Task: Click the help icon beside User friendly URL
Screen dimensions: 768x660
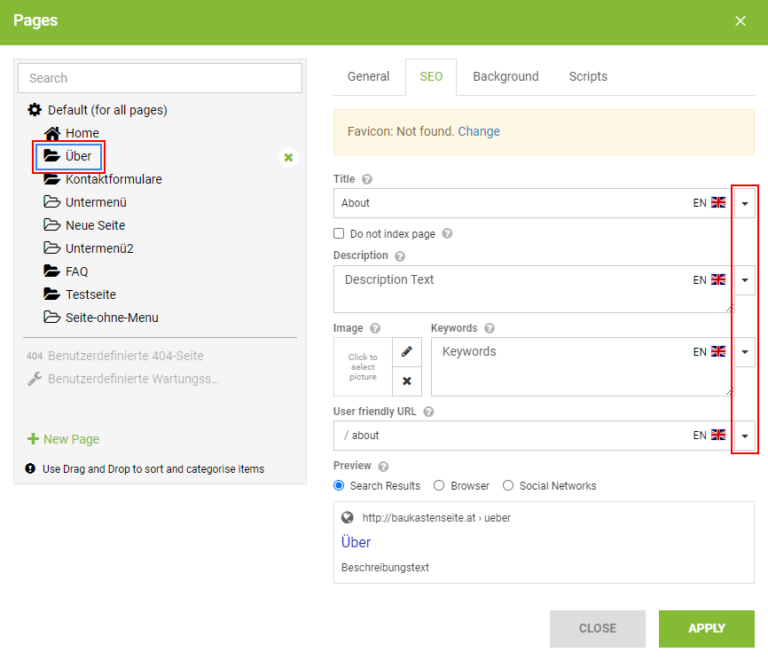Action: point(429,412)
